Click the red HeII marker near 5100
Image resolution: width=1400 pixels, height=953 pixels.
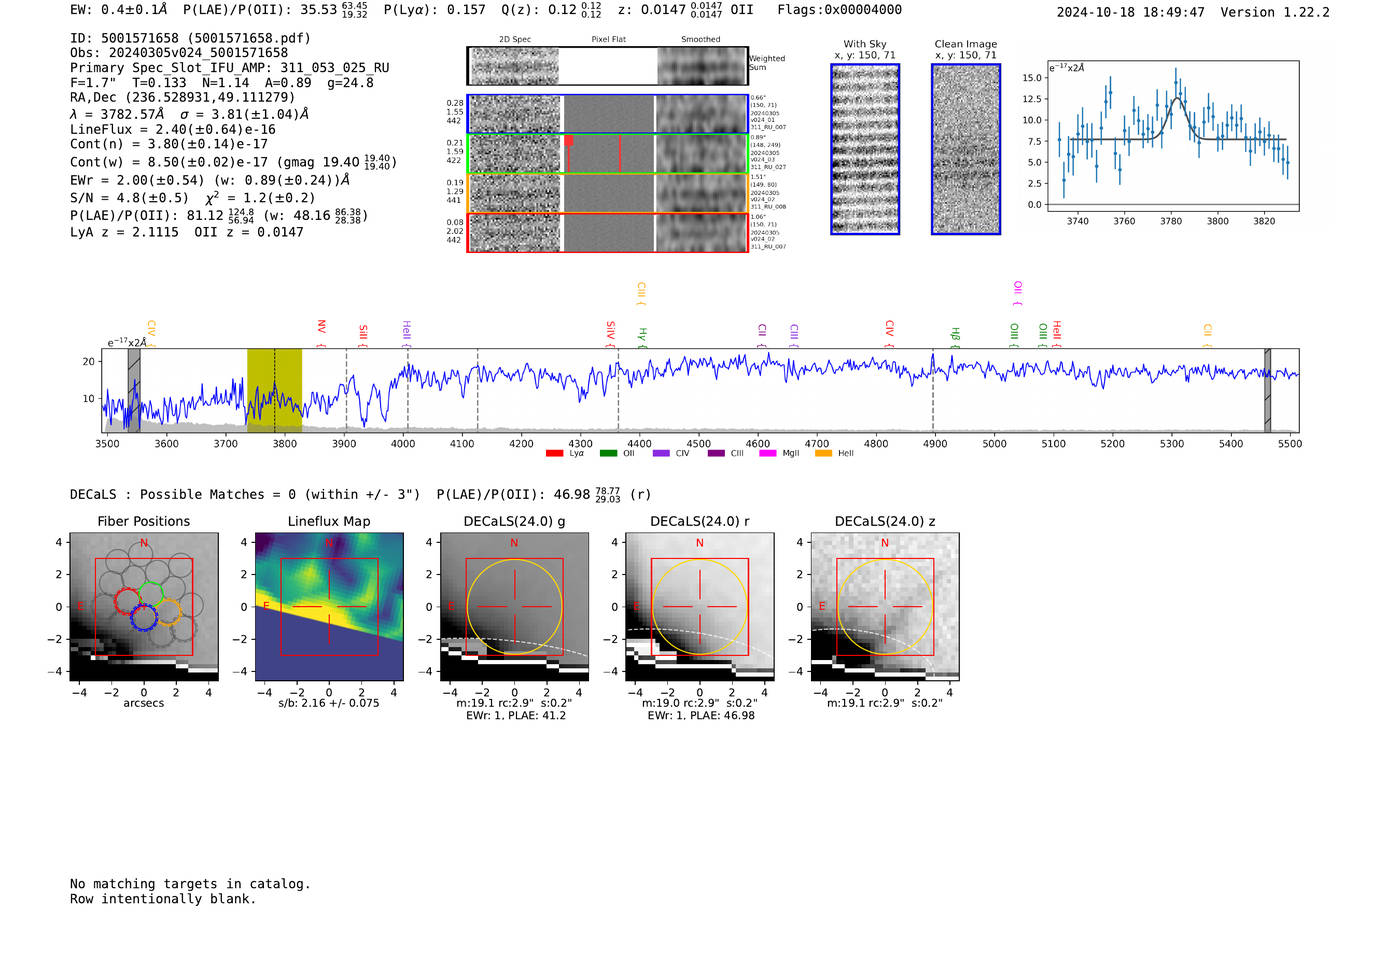(1056, 334)
